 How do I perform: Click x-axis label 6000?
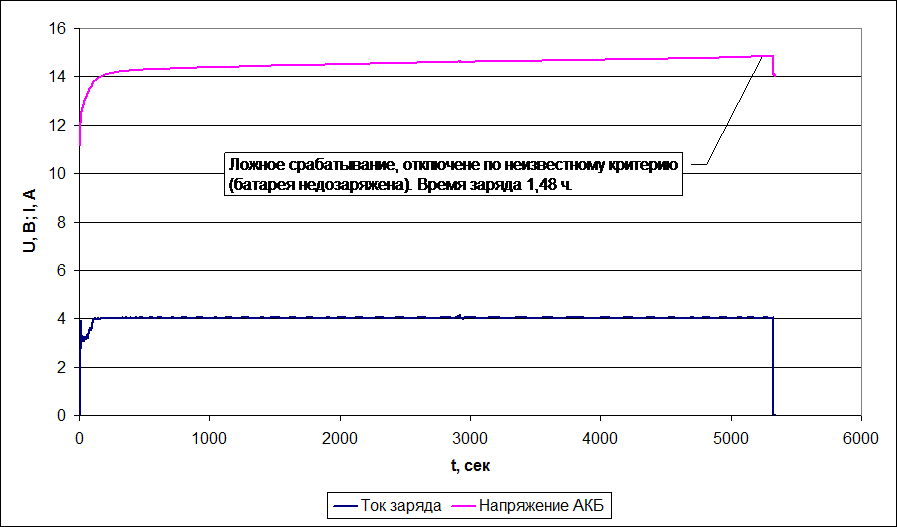[862, 438]
